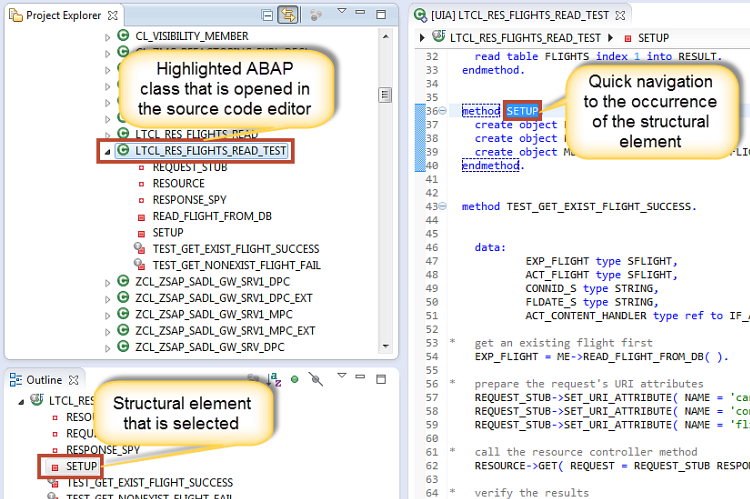The image size is (750, 499).
Task: Open the Project Explorer view menu triangle
Action: (x=342, y=11)
